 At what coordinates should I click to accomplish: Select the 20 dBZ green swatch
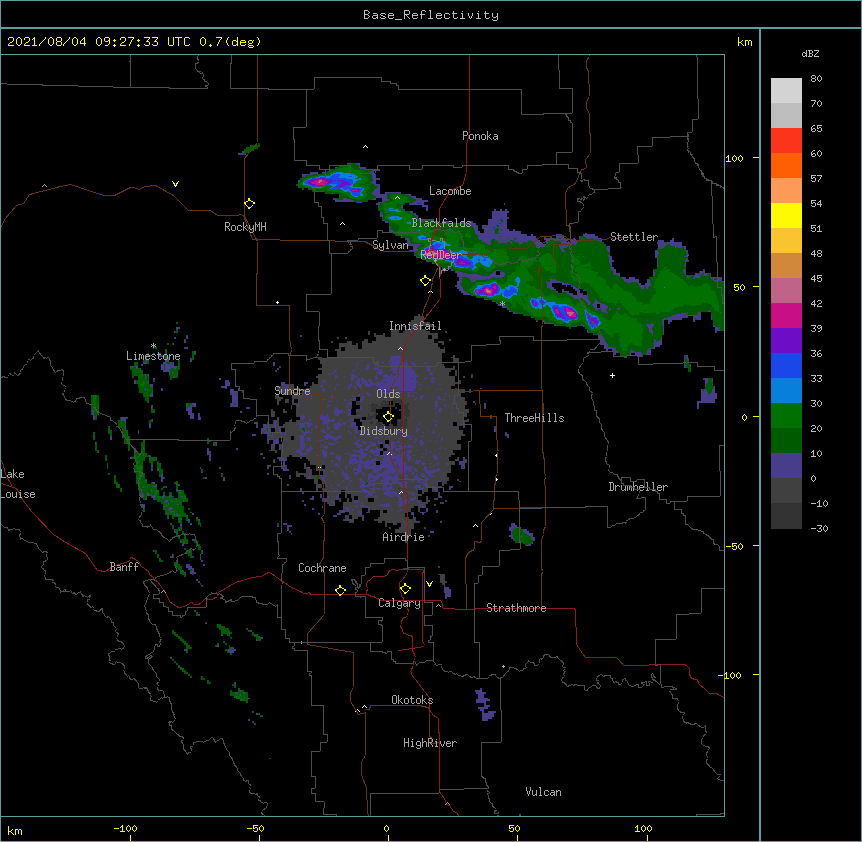(786, 440)
